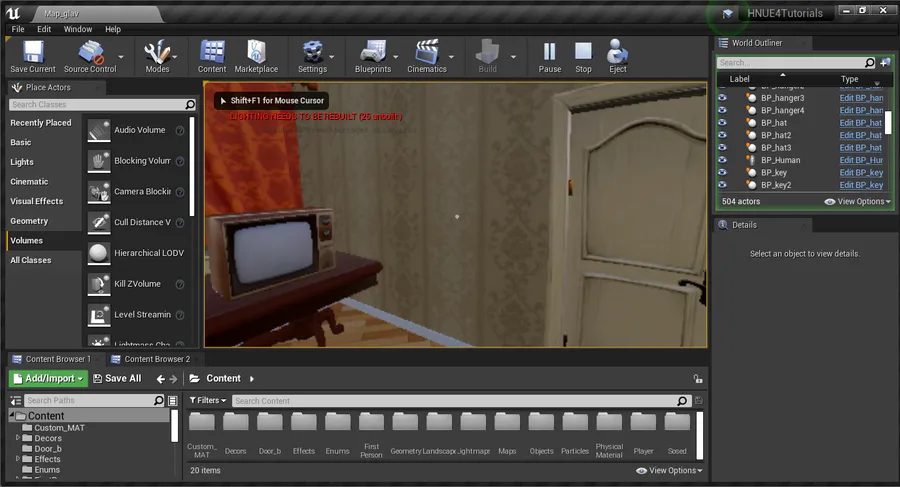The width and height of the screenshot is (900, 487).
Task: Select the Hierarchical LOD Volume icon
Action: [x=99, y=253]
